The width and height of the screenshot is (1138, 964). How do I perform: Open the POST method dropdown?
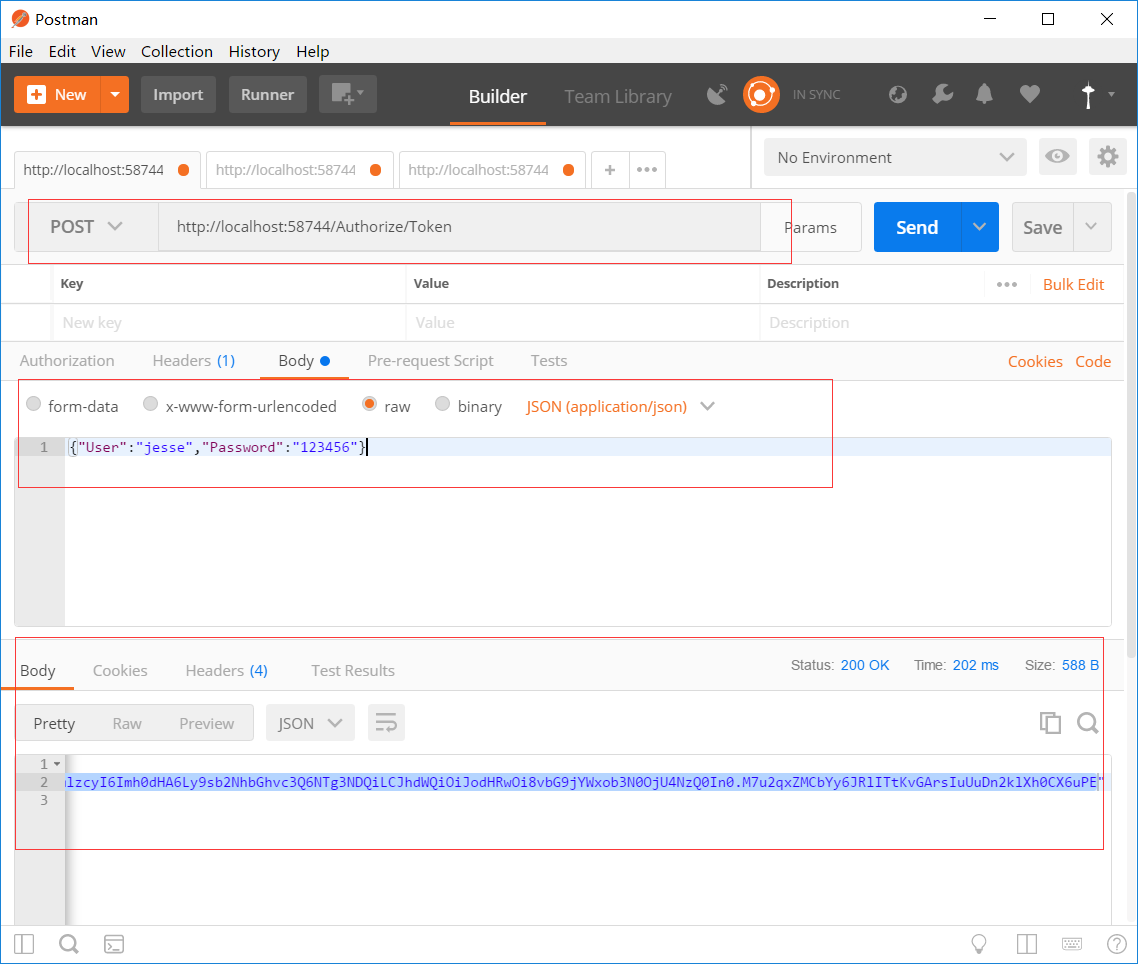tap(86, 226)
